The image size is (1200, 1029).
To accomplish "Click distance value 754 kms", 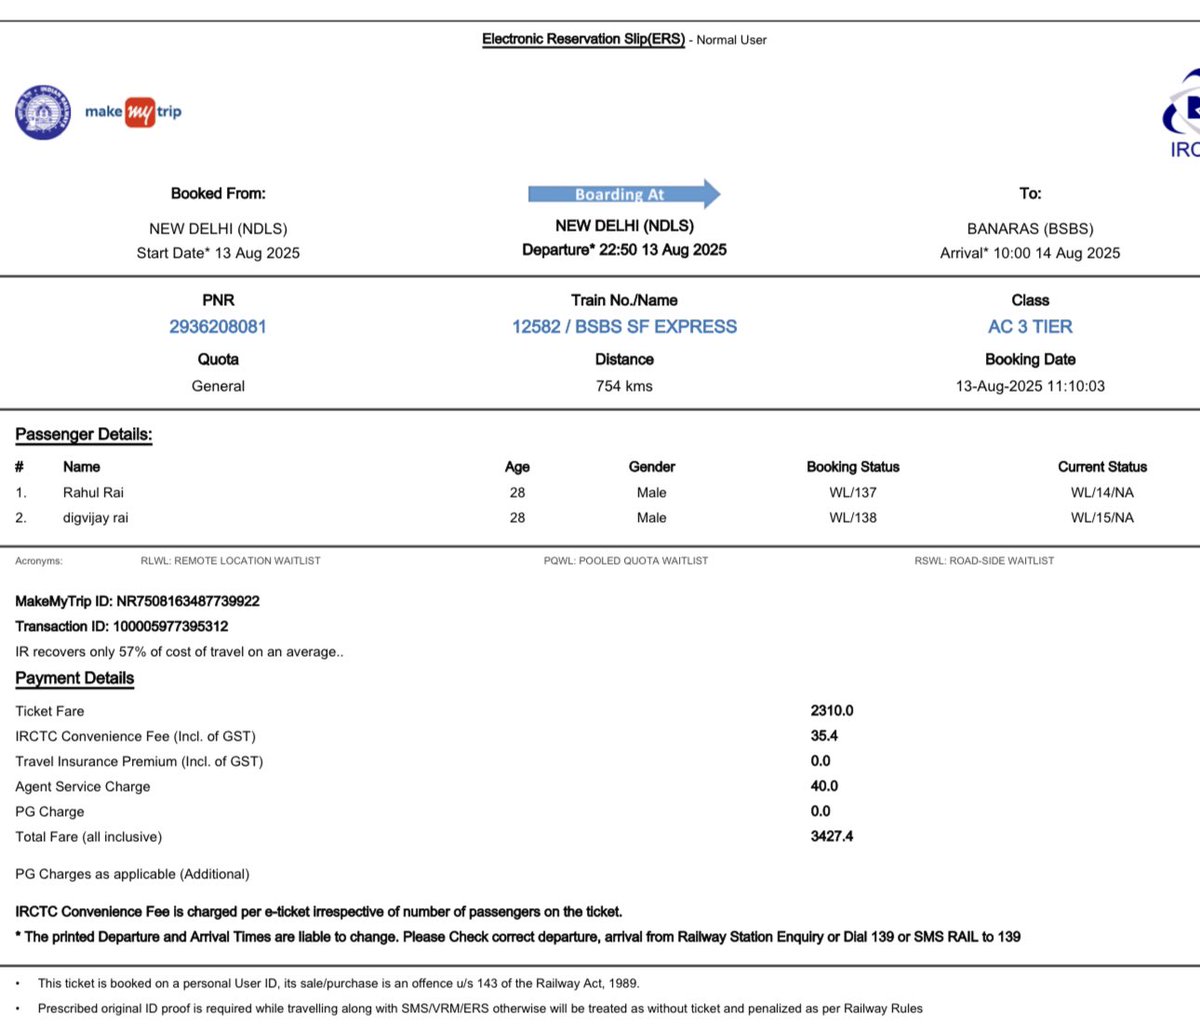I will (x=624, y=386).
